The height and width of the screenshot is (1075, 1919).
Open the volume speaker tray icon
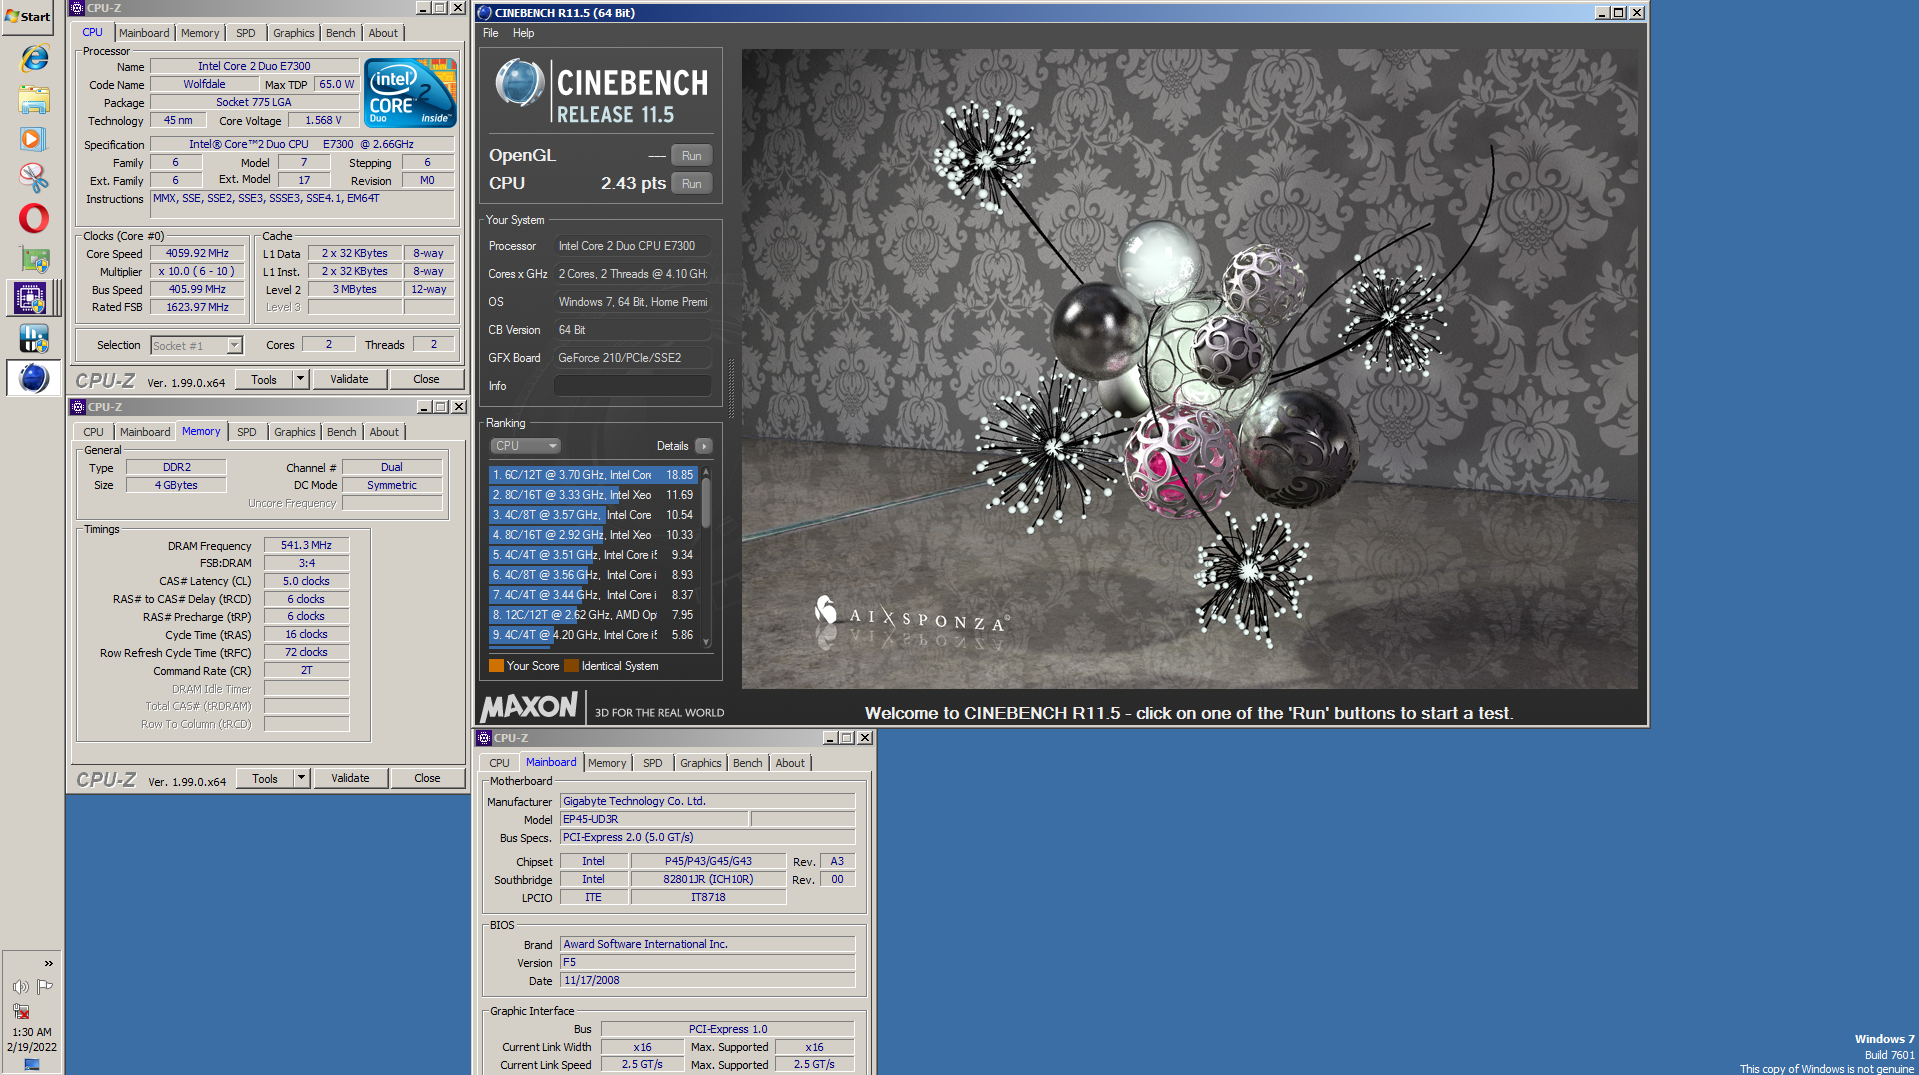tap(20, 987)
